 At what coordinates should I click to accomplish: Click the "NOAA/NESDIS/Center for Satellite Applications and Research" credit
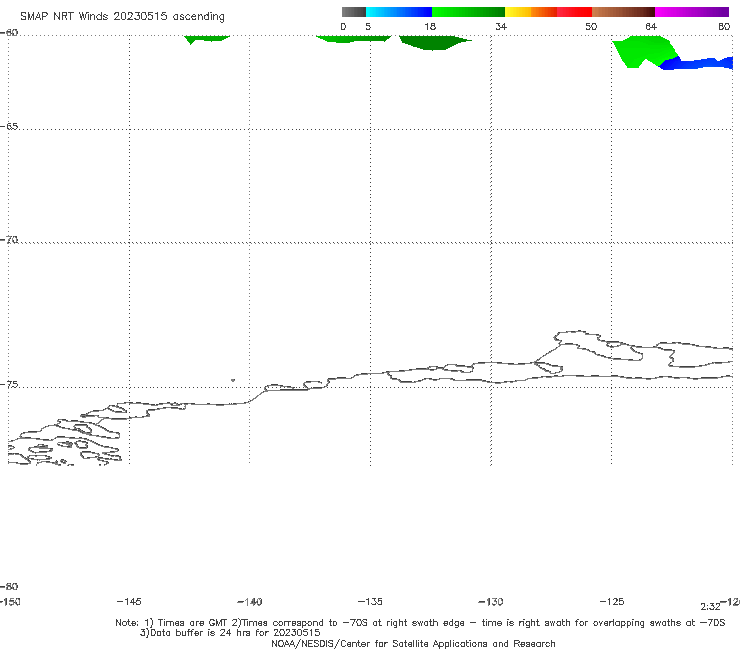[413, 643]
